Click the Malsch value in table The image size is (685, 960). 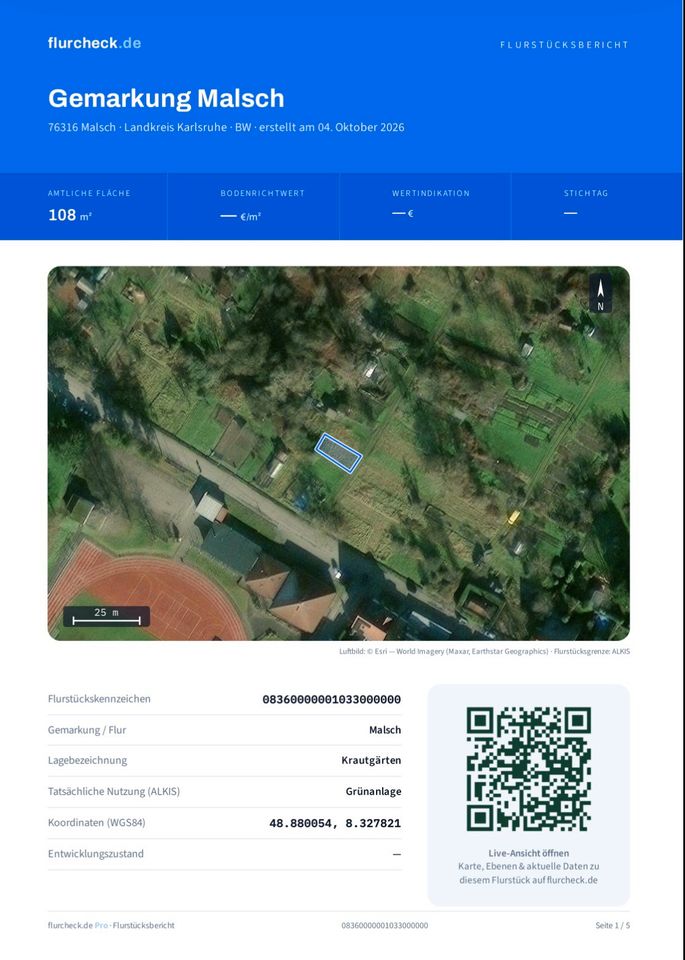point(385,730)
